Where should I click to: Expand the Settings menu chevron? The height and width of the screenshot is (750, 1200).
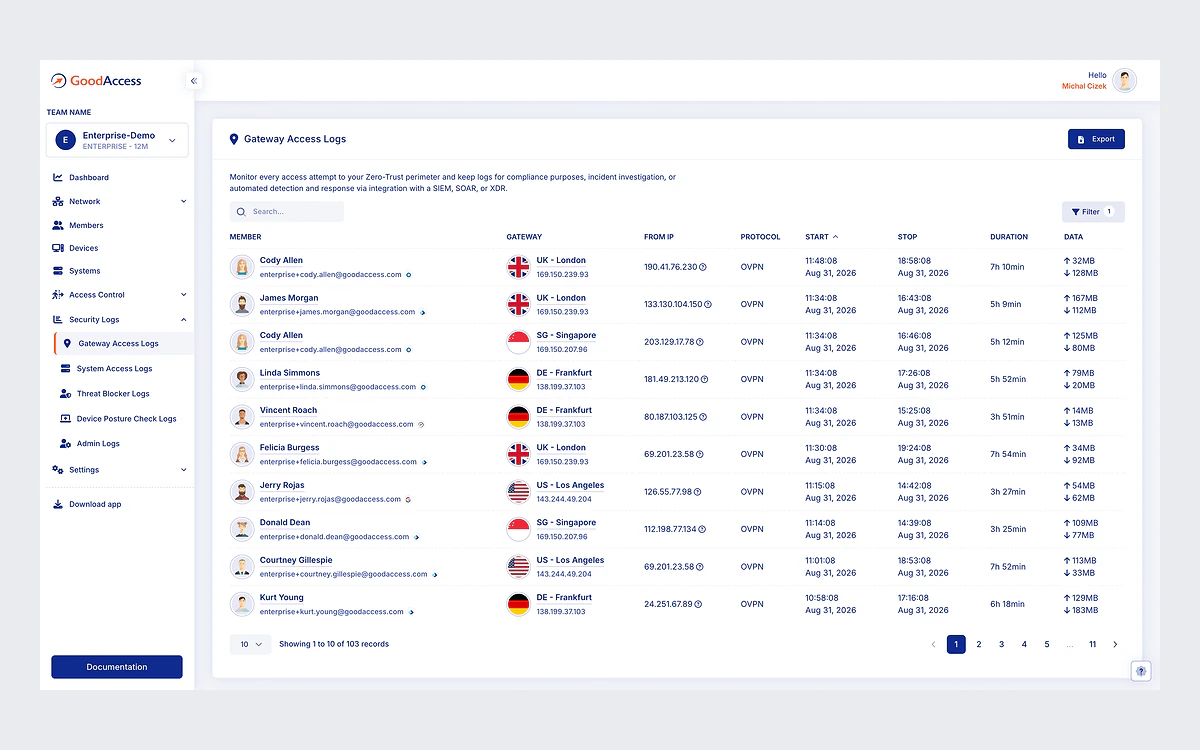tap(183, 470)
